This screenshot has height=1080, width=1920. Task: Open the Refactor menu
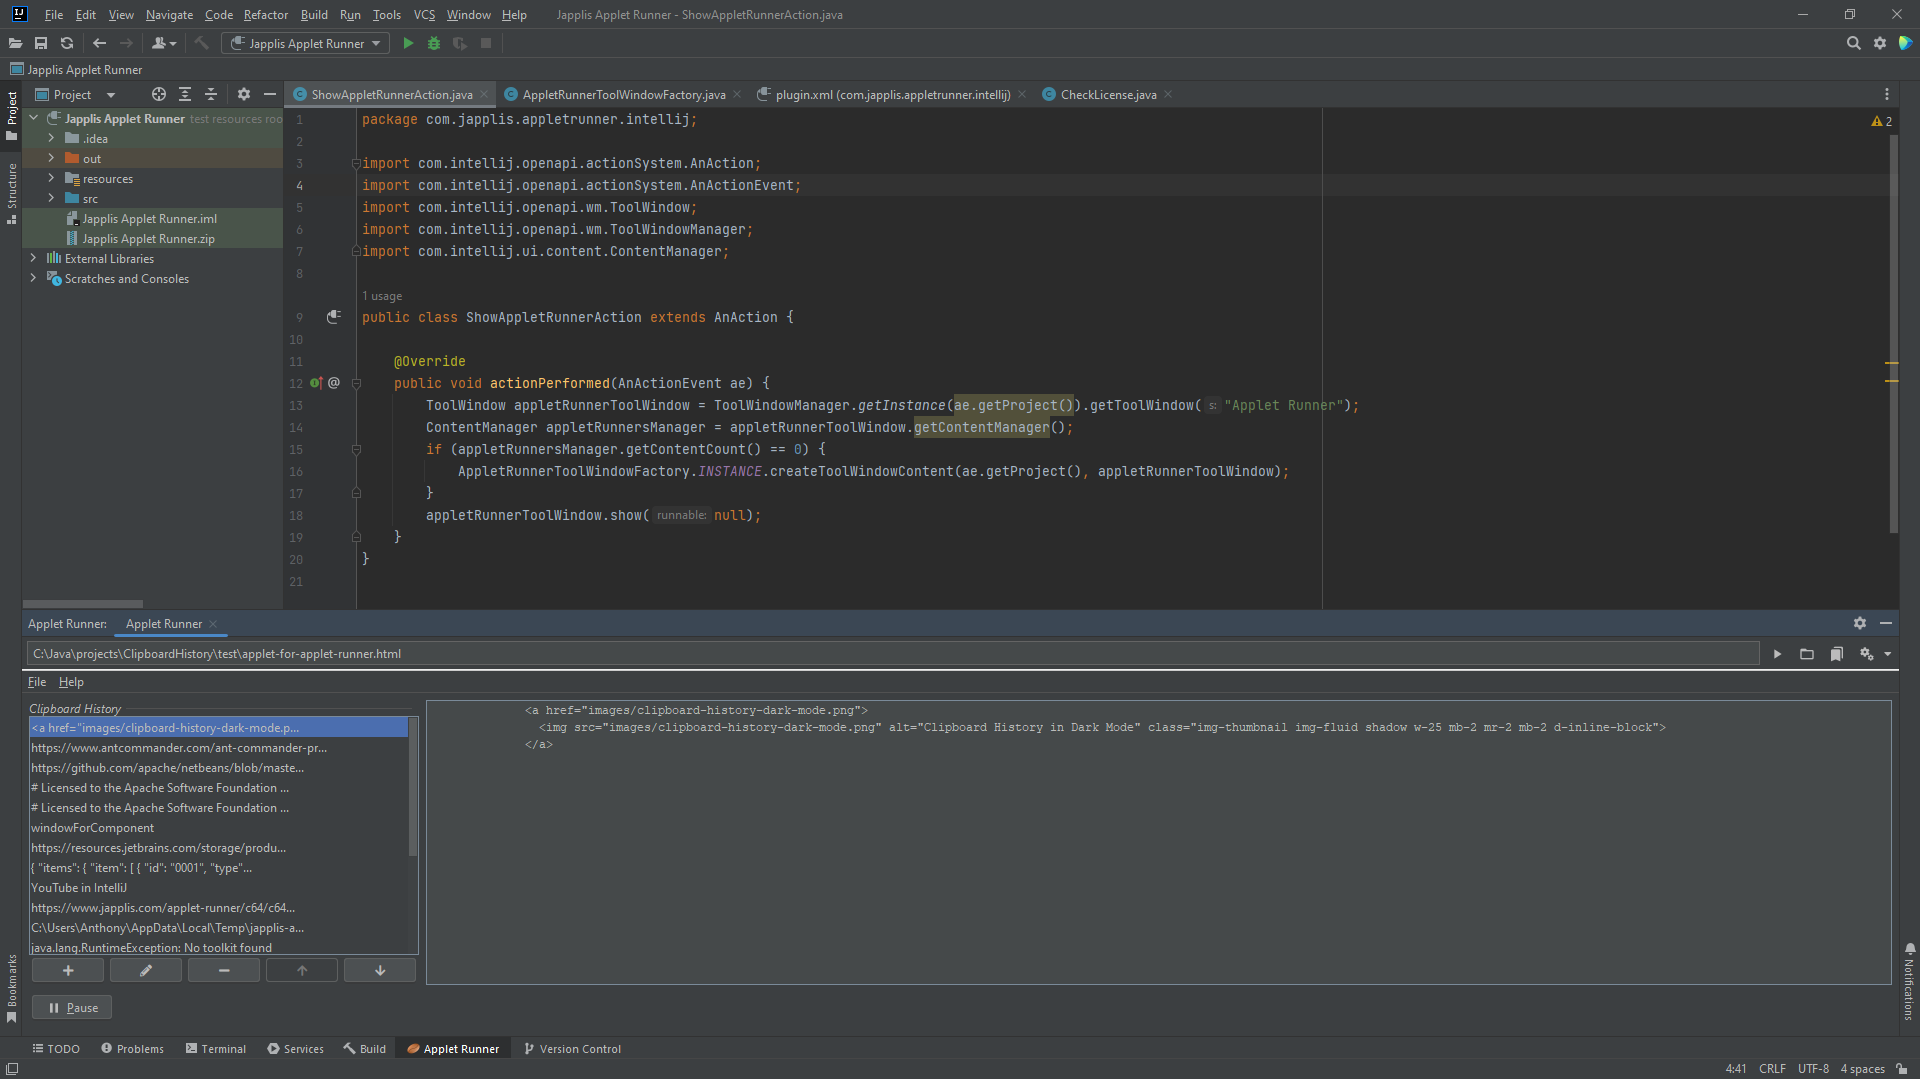(265, 15)
